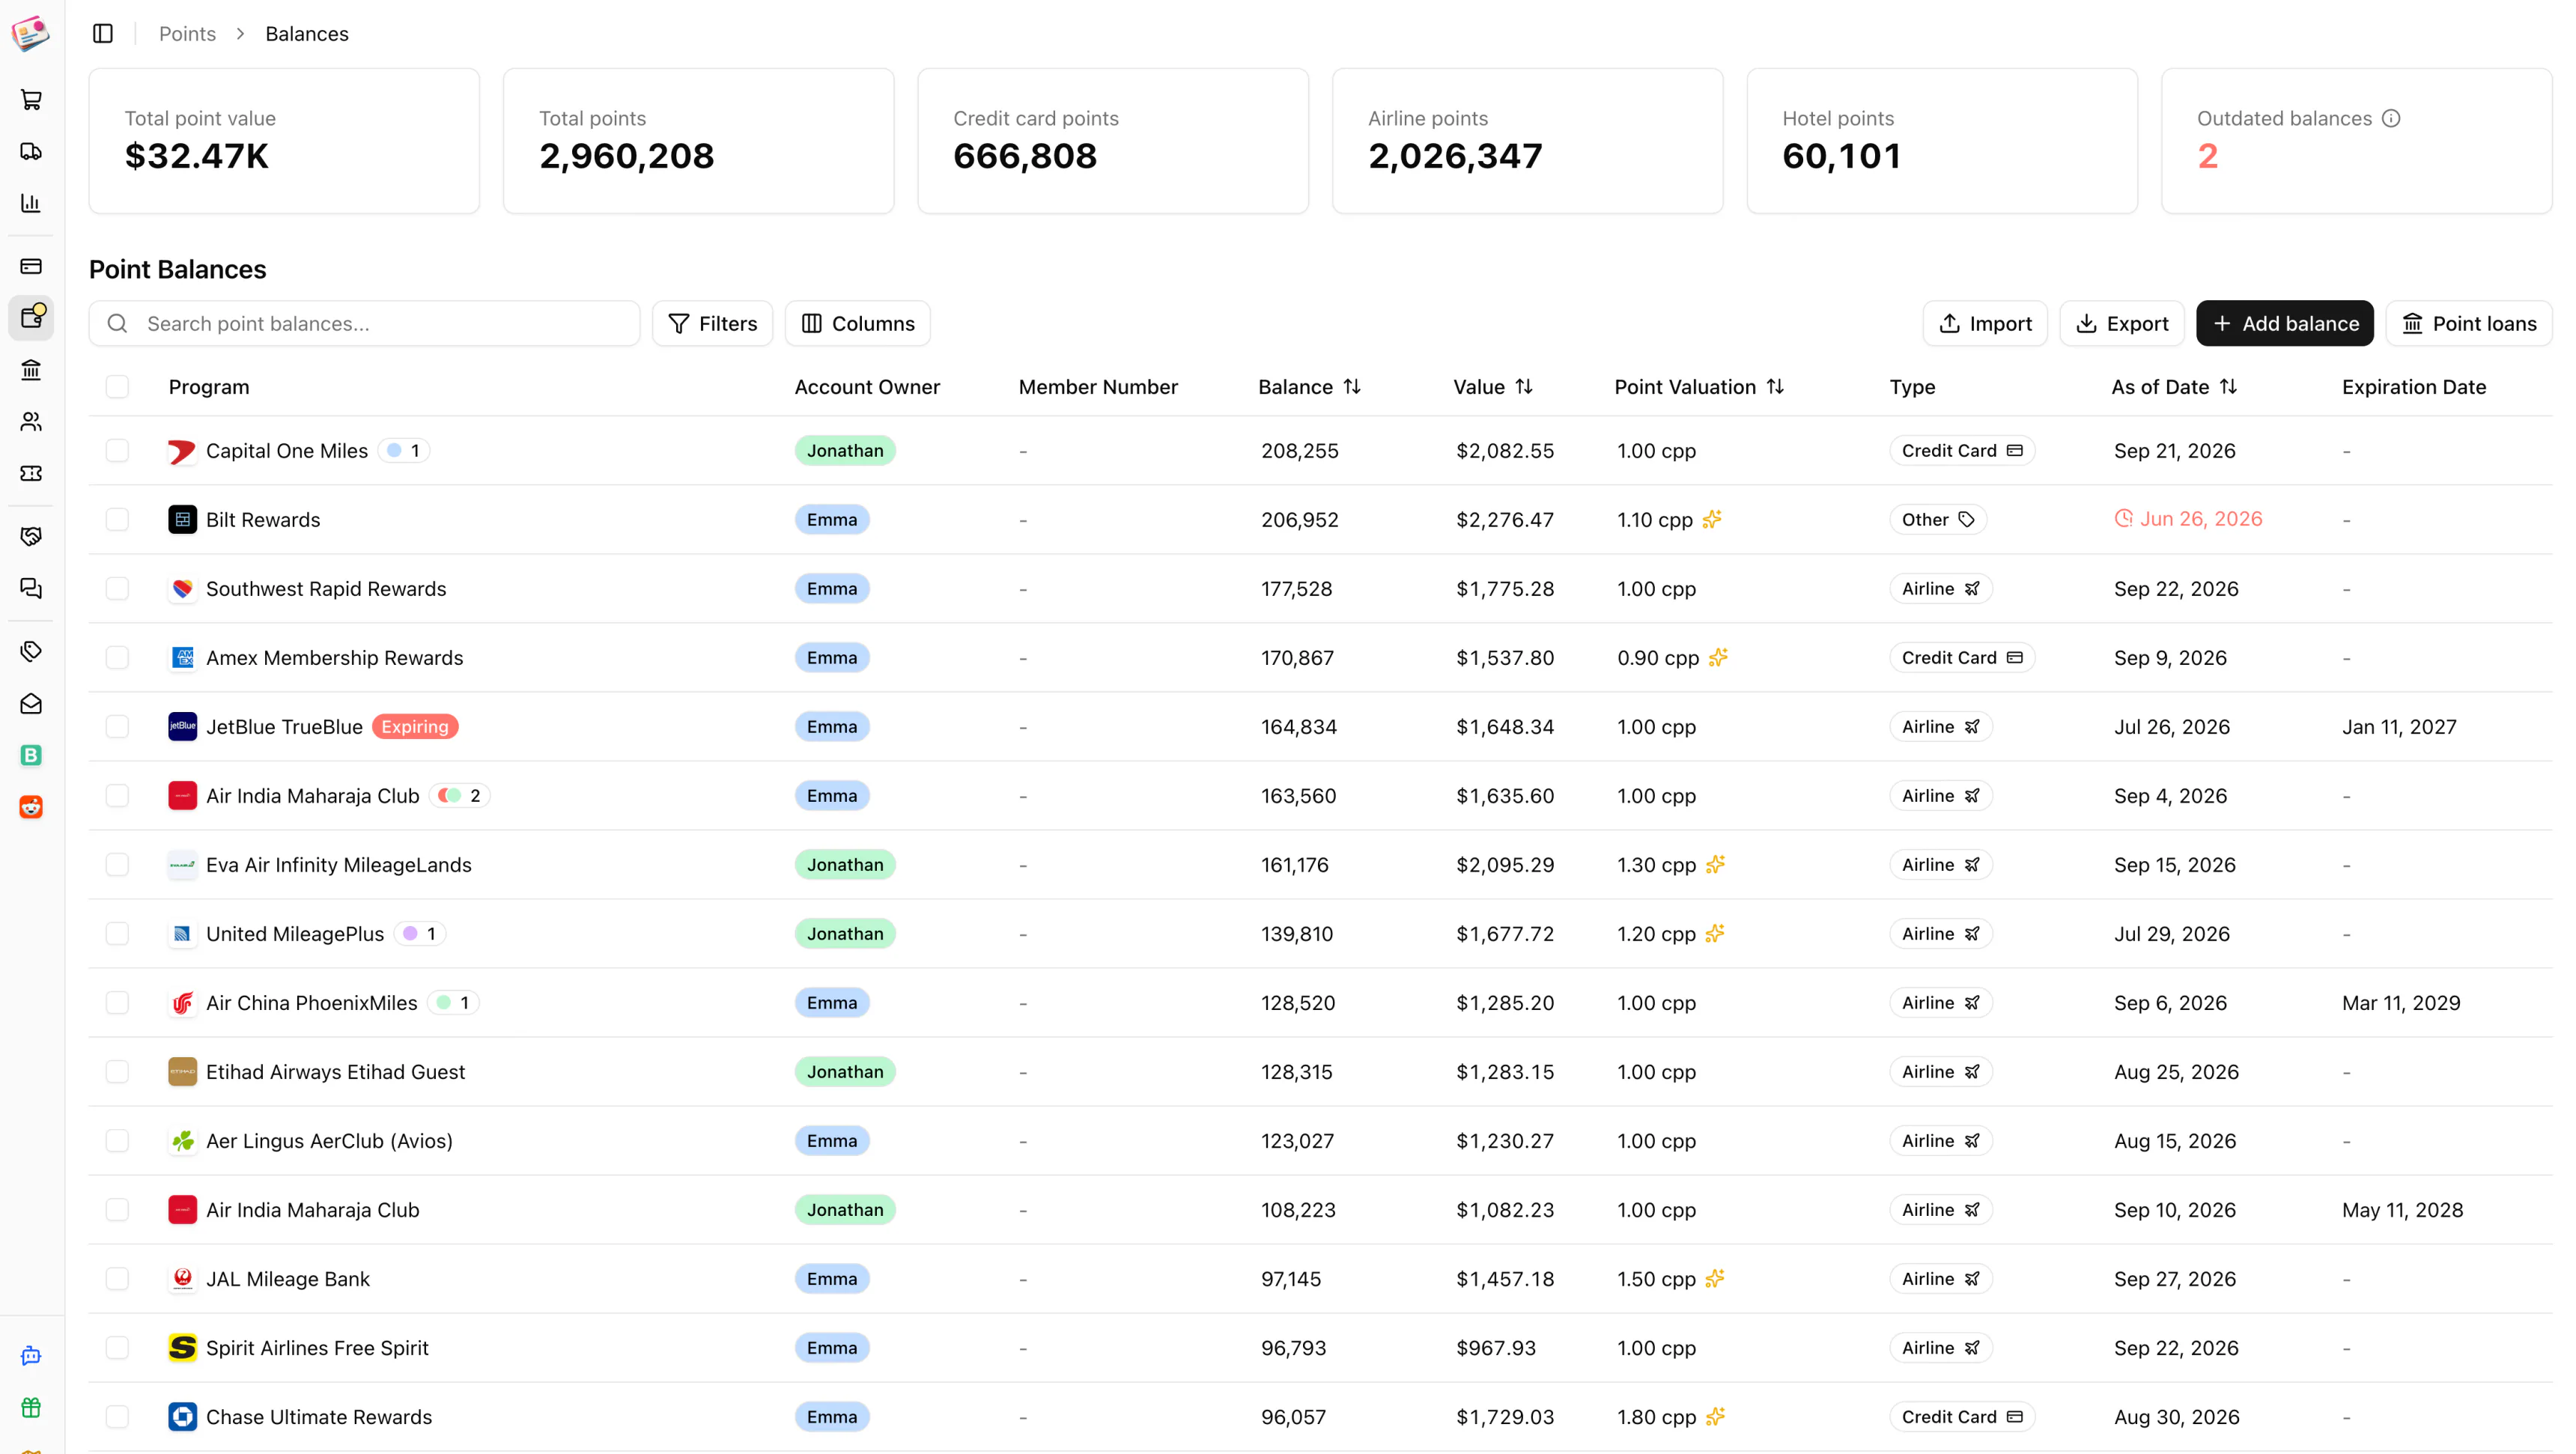This screenshot has width=2576, height=1454.
Task: Check the Capital One Miles row checkbox
Action: click(x=117, y=451)
